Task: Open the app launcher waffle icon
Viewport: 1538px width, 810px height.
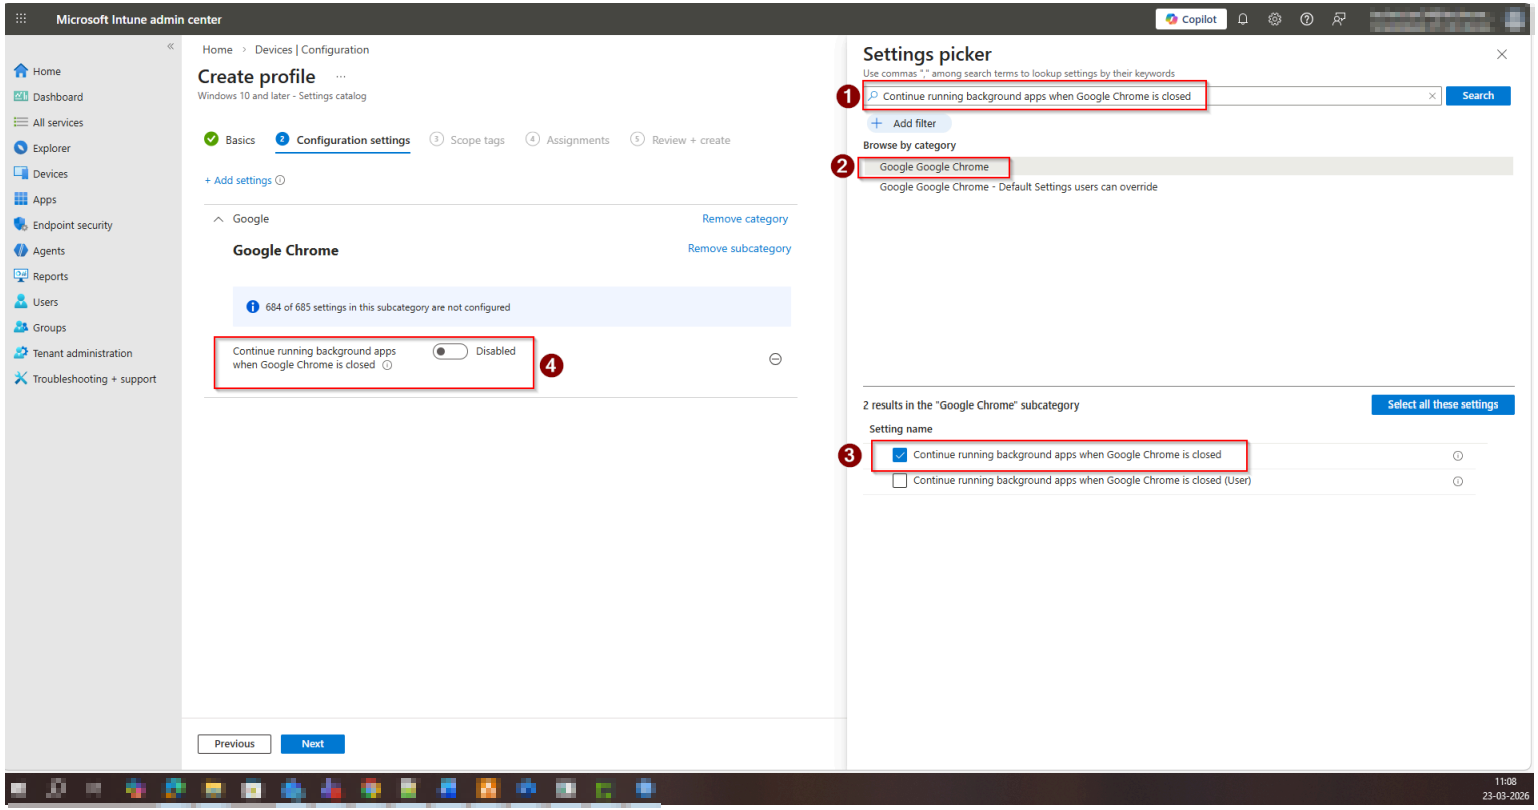Action: coord(21,19)
